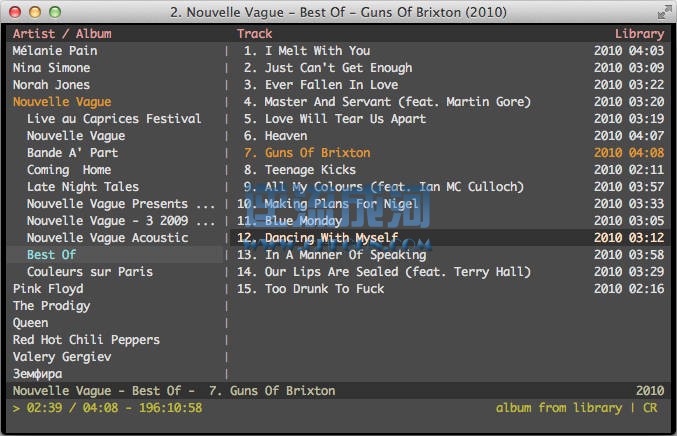
Task: Minimize the window with yellow button
Action: pos(35,12)
